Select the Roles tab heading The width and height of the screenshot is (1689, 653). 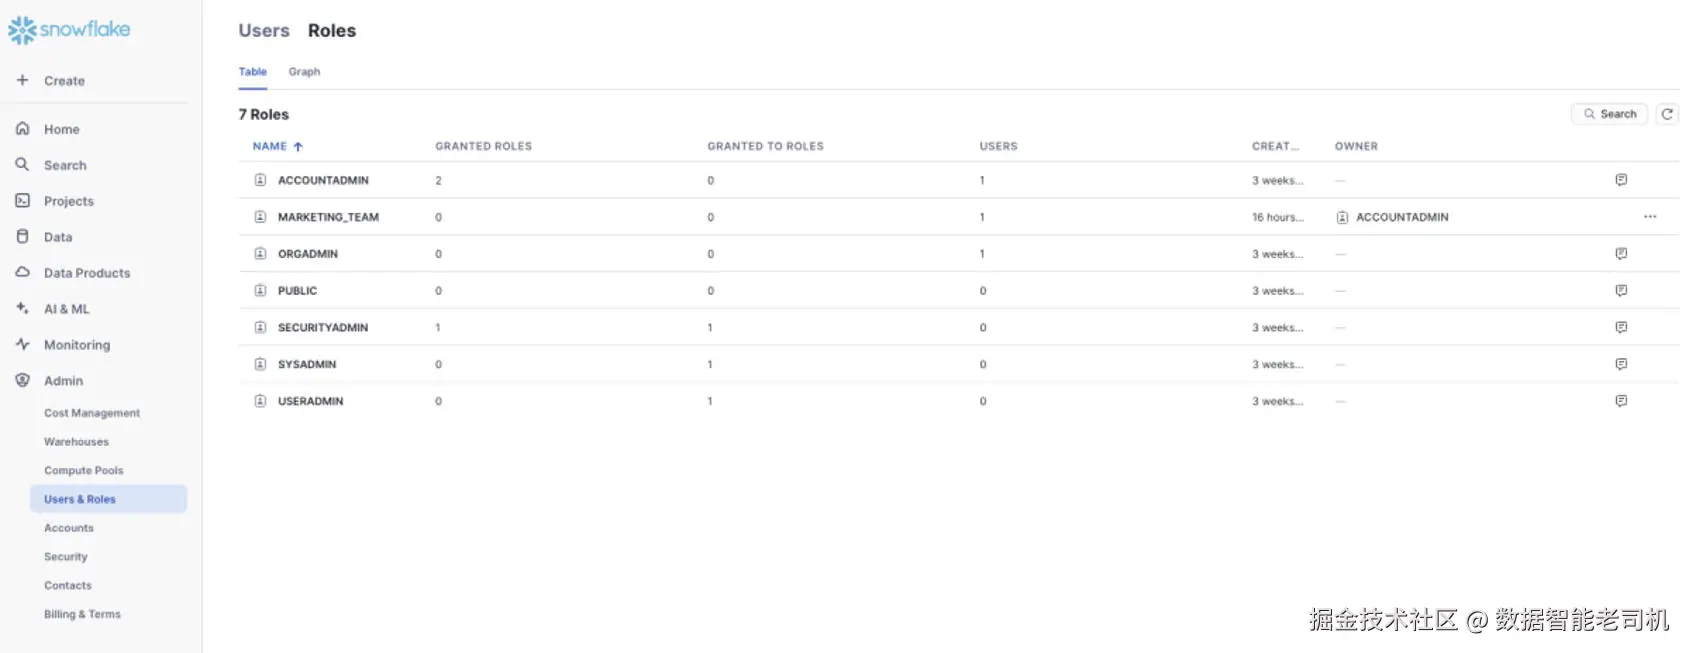coord(332,31)
